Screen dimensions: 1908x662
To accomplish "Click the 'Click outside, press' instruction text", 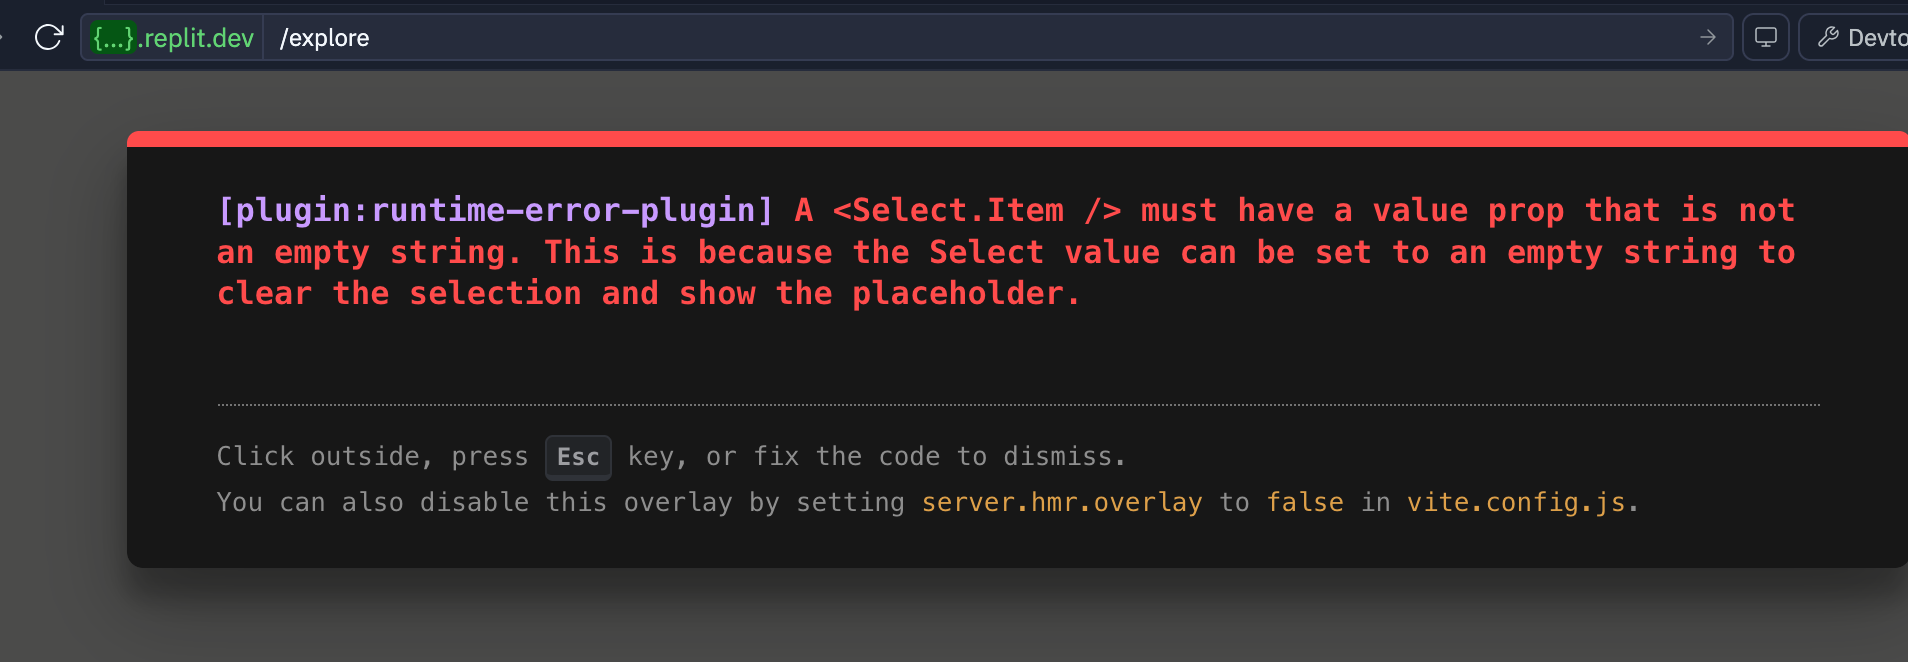I will pyautogui.click(x=372, y=457).
